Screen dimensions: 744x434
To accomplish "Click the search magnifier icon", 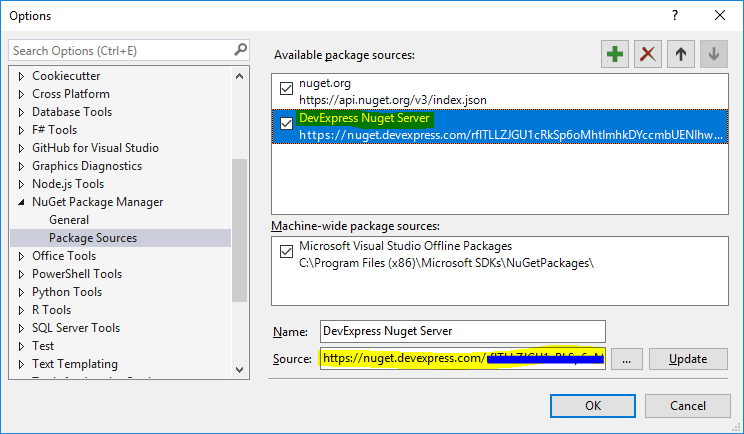I will [x=241, y=49].
